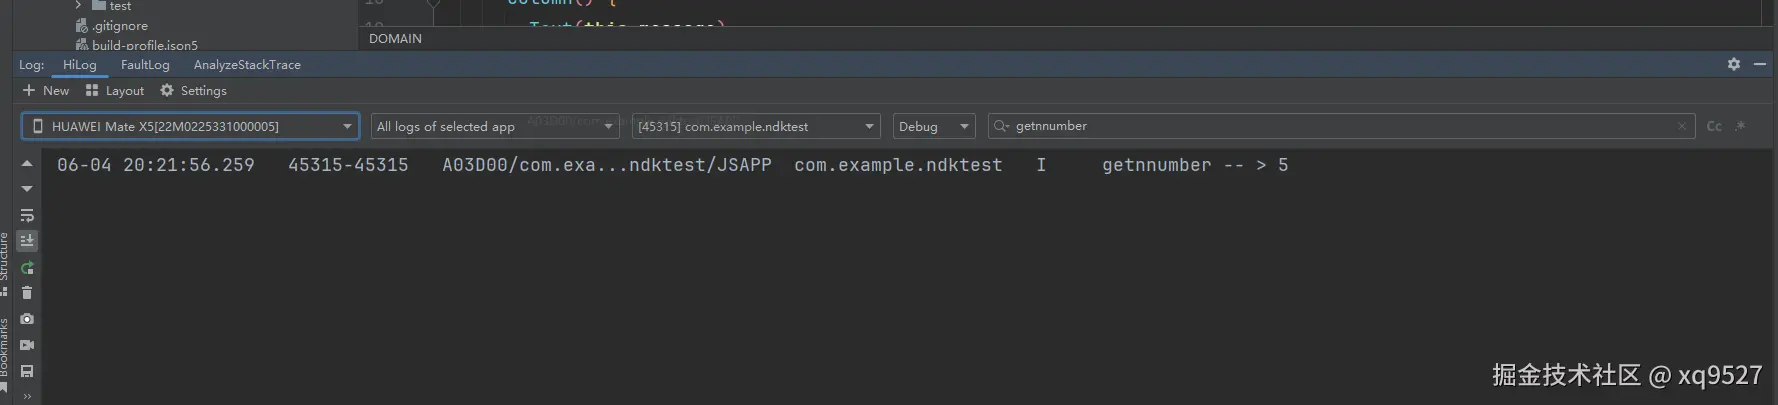Take a device screenshot with camera icon
Viewport: 1778px width, 405px height.
pyautogui.click(x=27, y=319)
